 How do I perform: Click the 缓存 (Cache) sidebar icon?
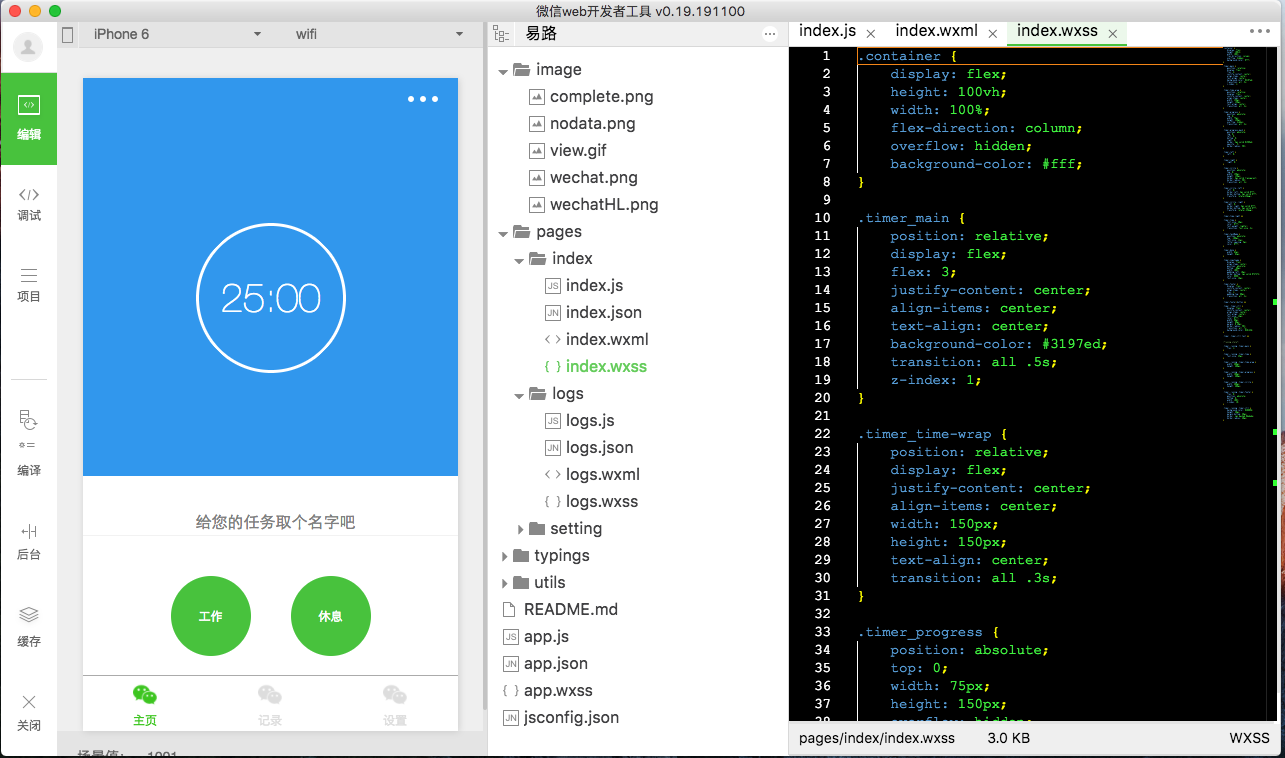(29, 627)
